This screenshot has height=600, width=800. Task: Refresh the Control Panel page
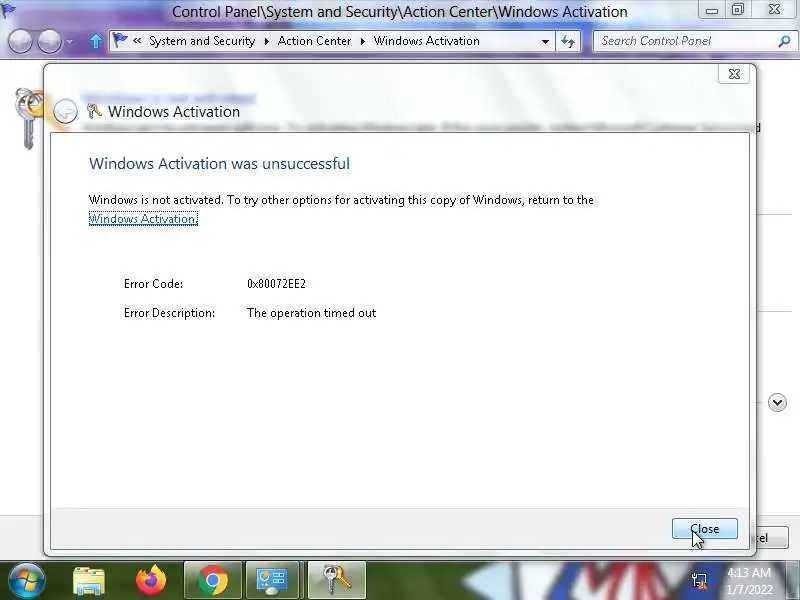click(568, 41)
